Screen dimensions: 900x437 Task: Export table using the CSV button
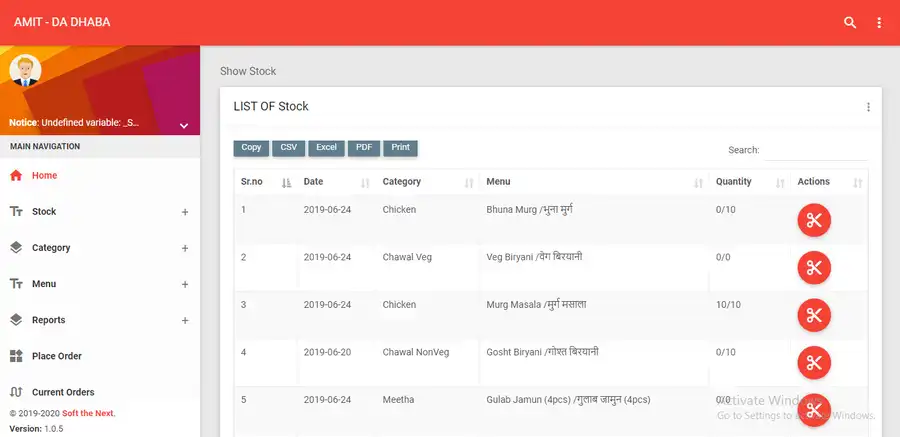(288, 148)
